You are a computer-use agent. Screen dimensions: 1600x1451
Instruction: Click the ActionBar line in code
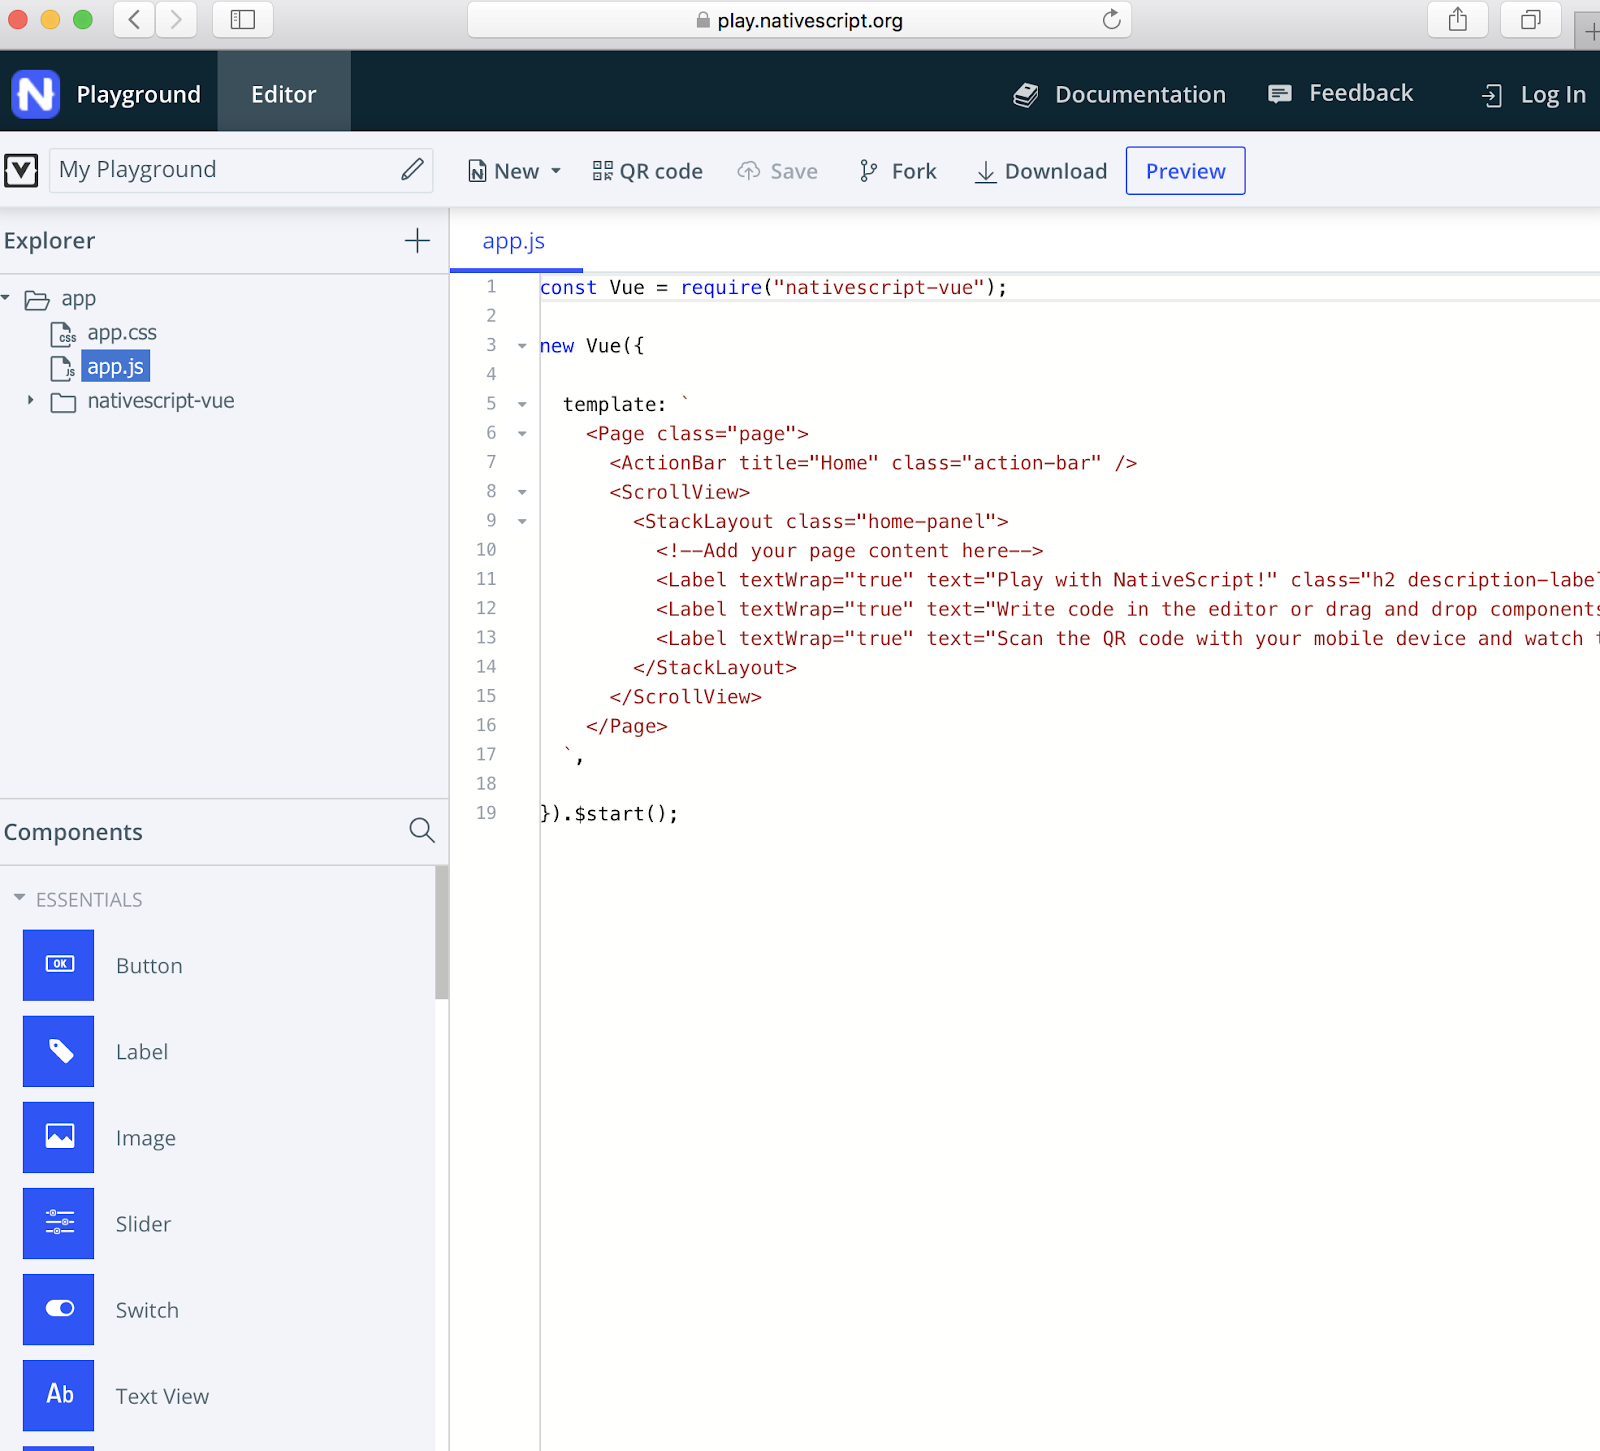(x=873, y=463)
